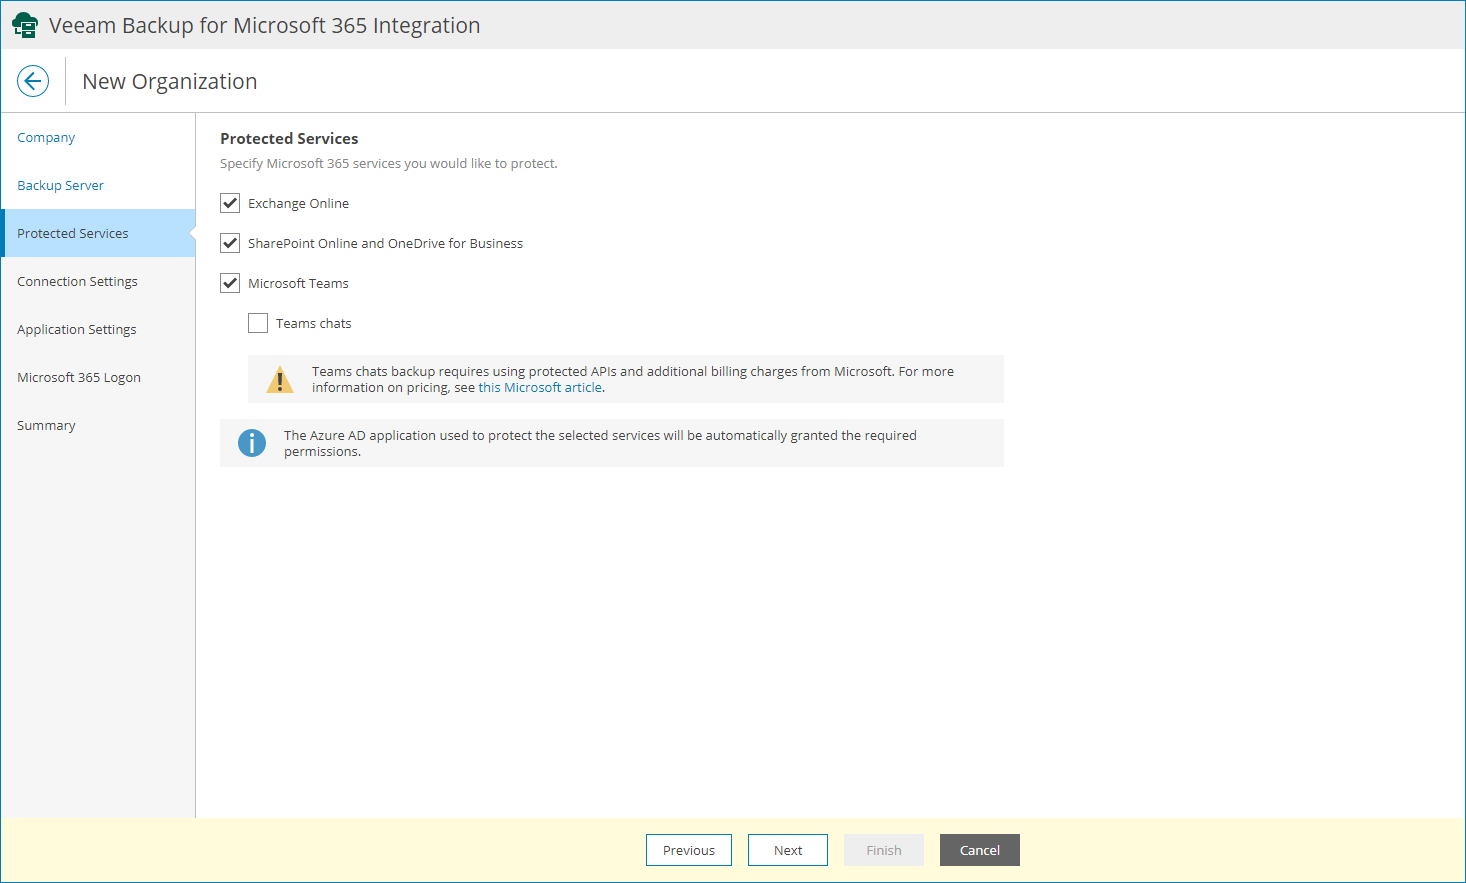Click the Protected Services step
The width and height of the screenshot is (1466, 883).
(x=72, y=233)
